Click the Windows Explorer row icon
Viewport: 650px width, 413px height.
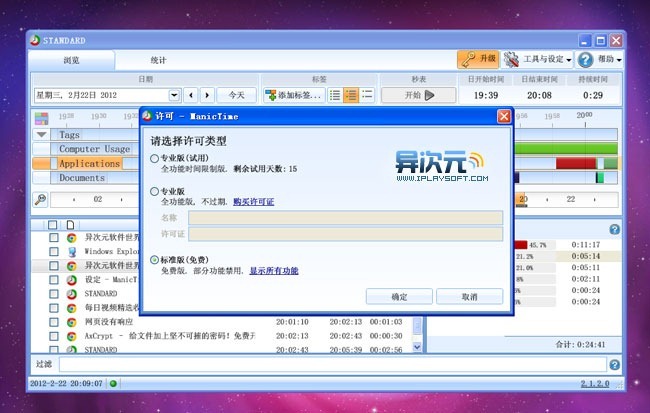[x=71, y=251]
